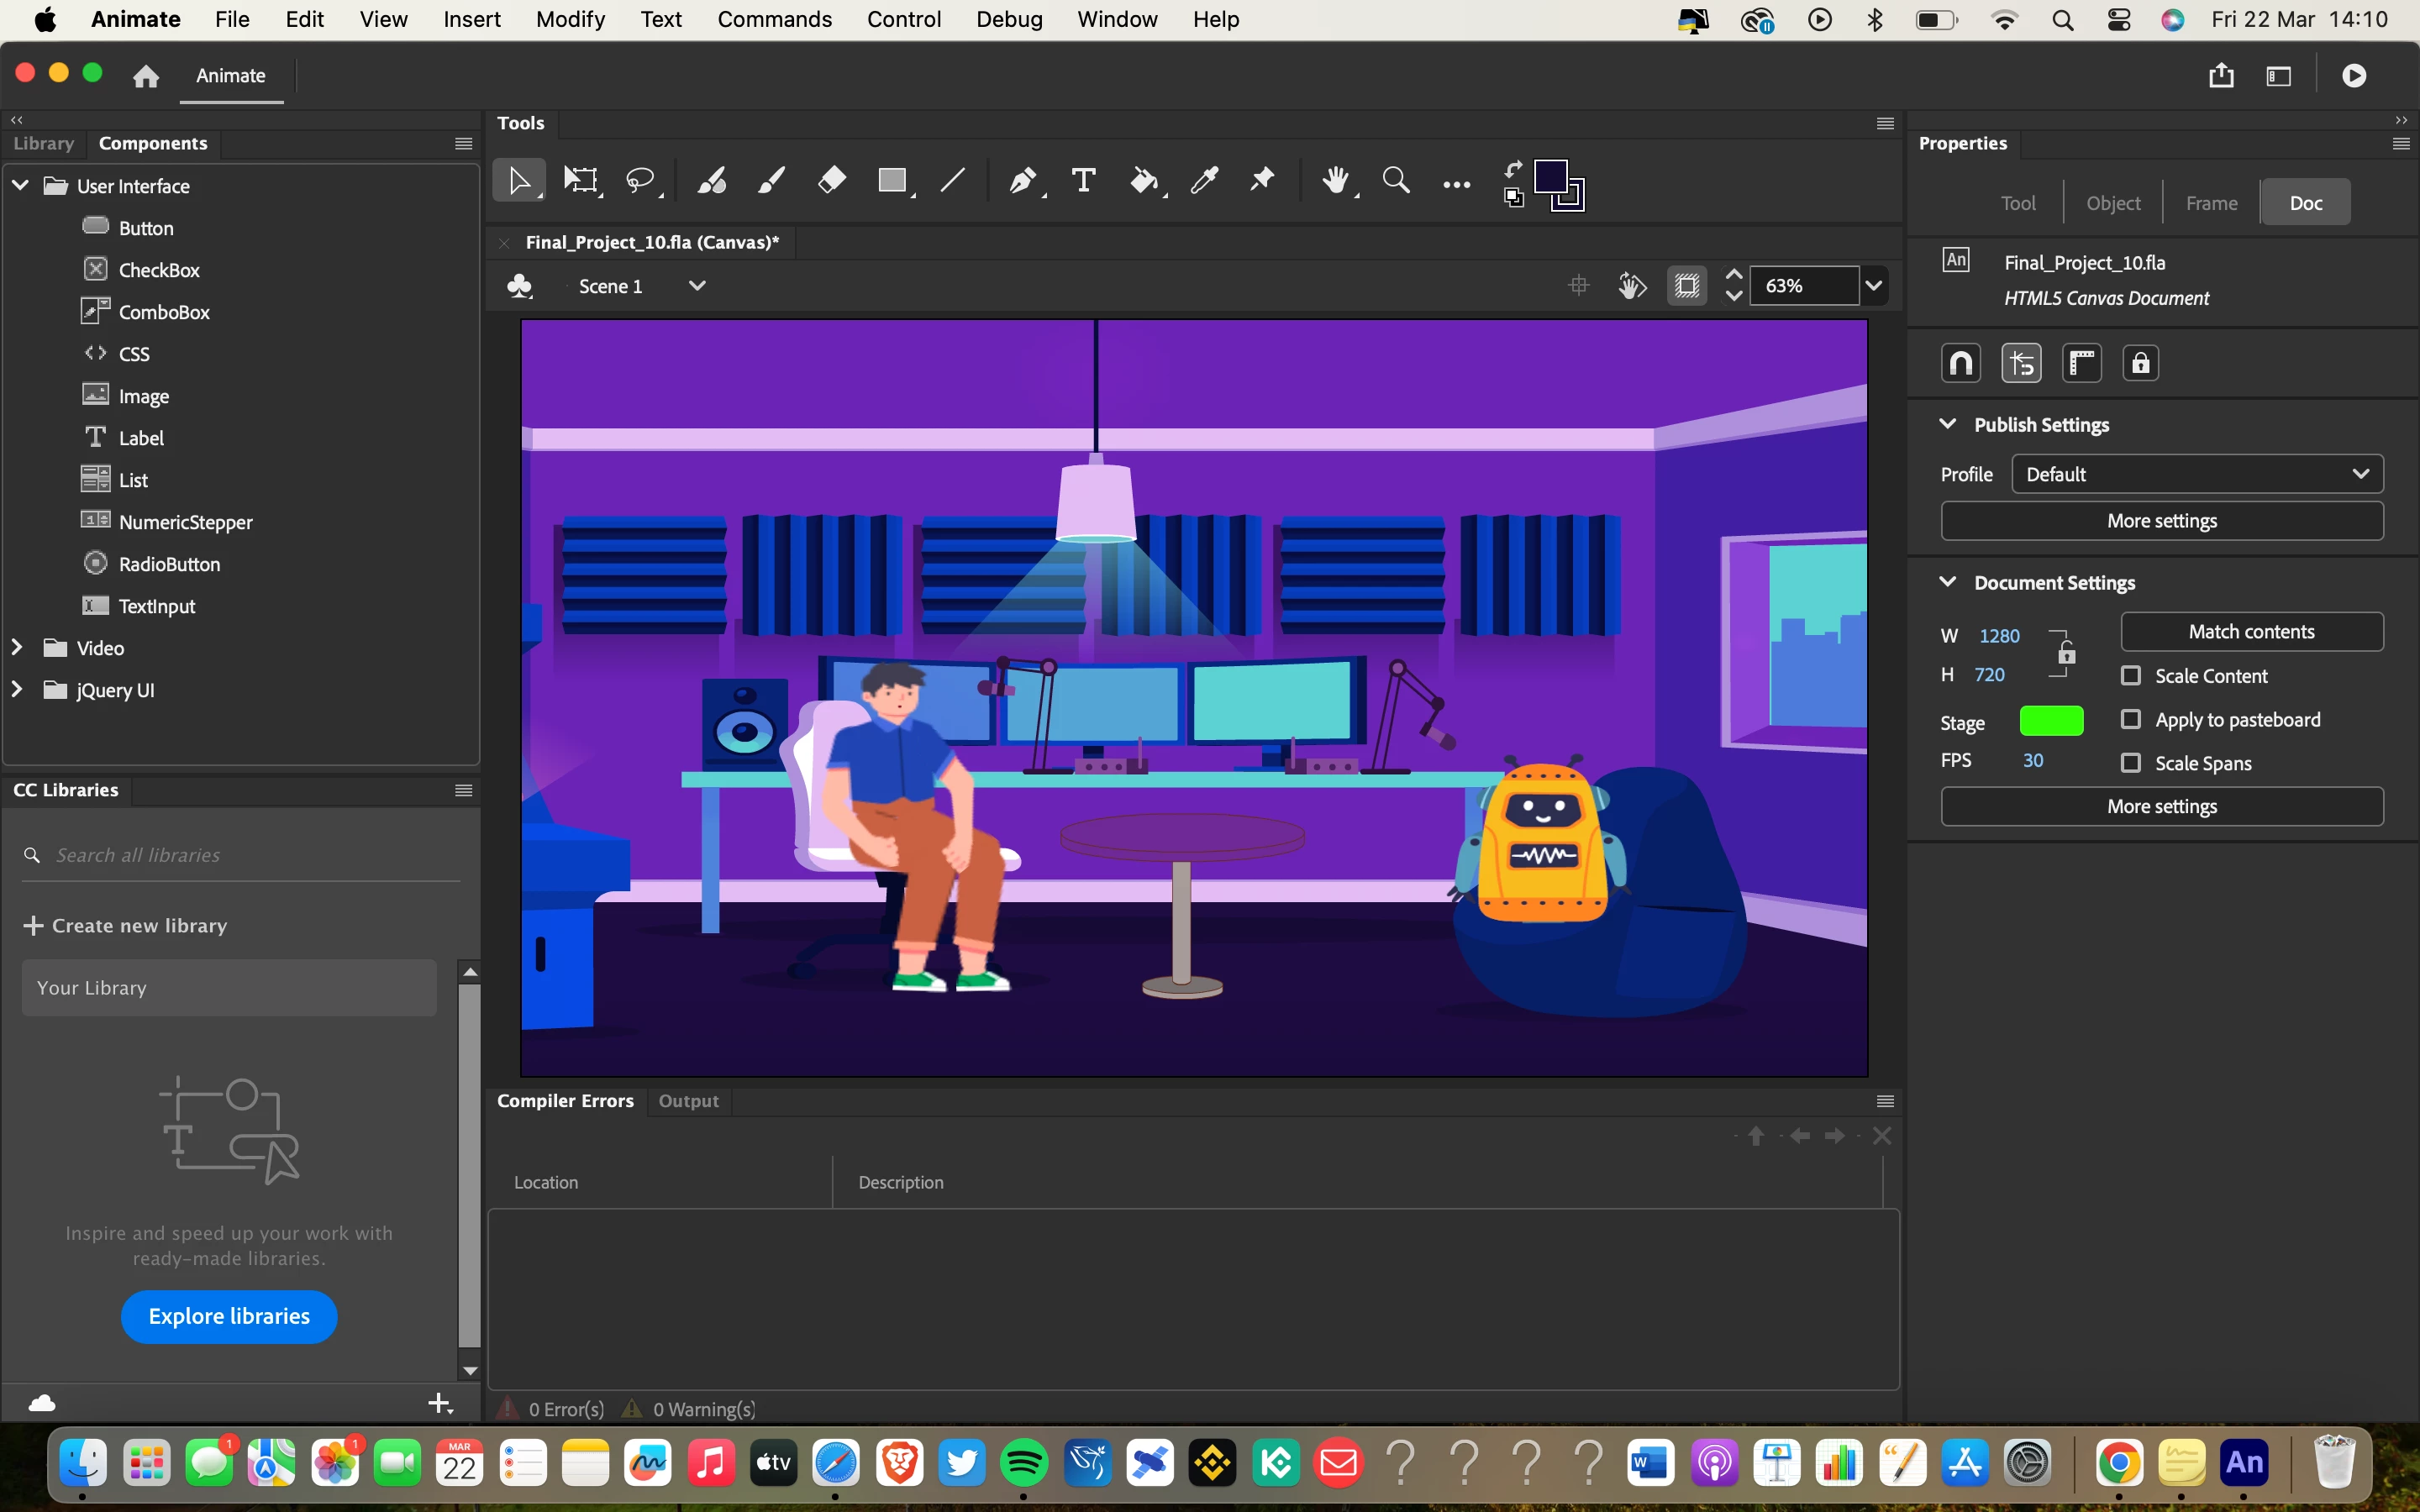The width and height of the screenshot is (2420, 1512).
Task: Open the Modify menu
Action: pyautogui.click(x=570, y=19)
